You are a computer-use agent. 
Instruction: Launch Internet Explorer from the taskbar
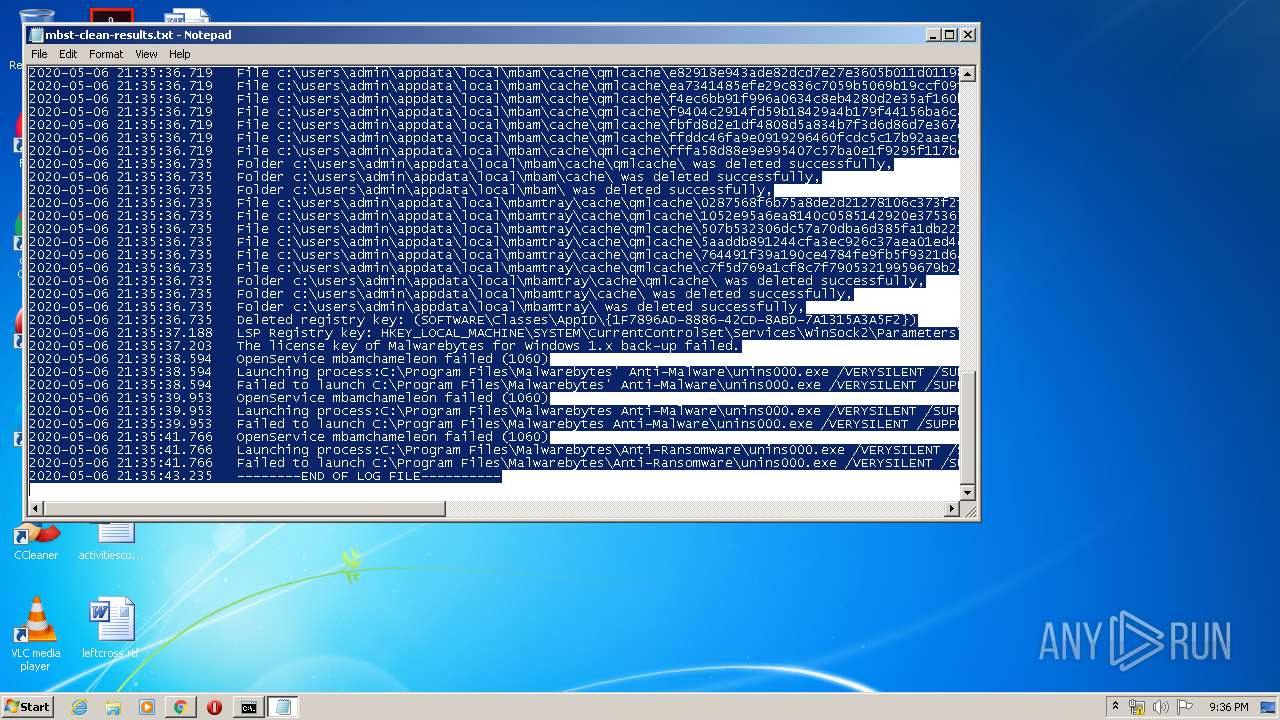tap(80, 707)
